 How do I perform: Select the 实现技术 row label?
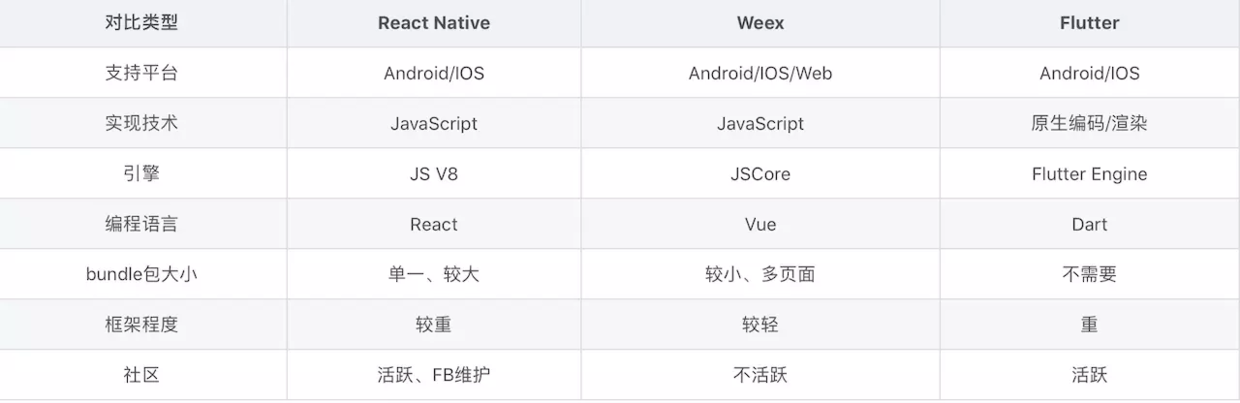(x=141, y=124)
